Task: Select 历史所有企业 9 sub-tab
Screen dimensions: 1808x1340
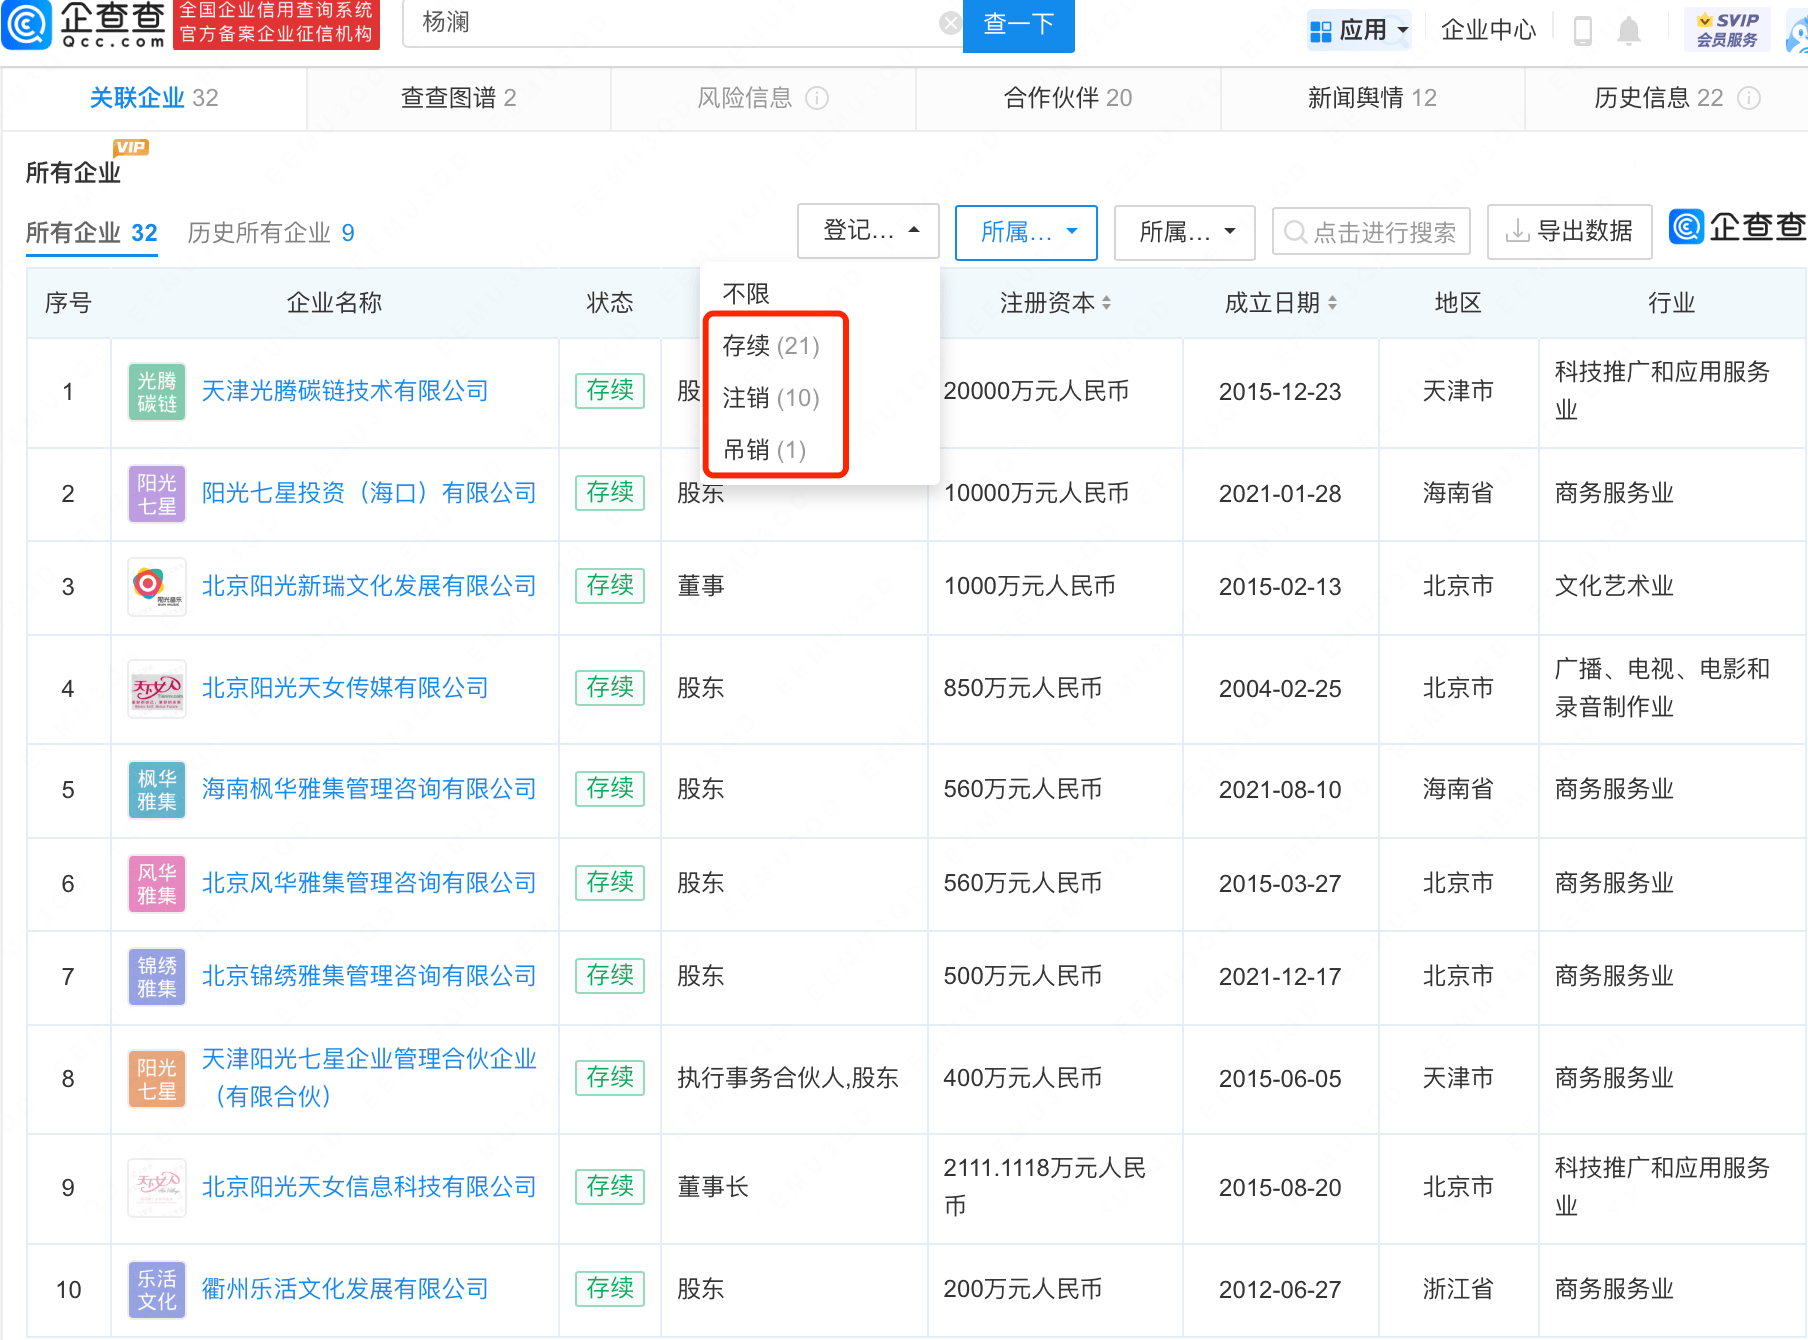Action: tap(271, 233)
